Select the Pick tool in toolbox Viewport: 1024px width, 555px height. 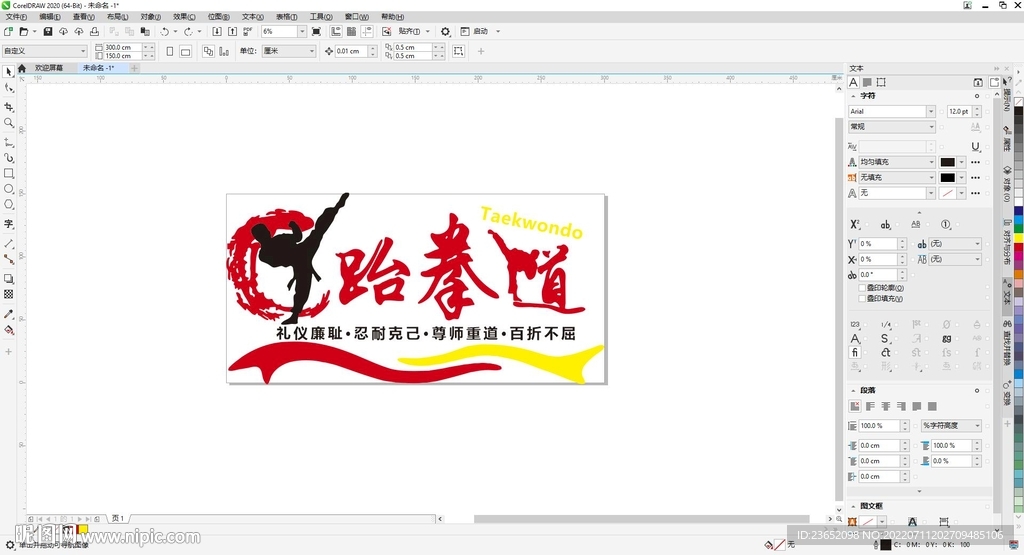(x=8, y=72)
